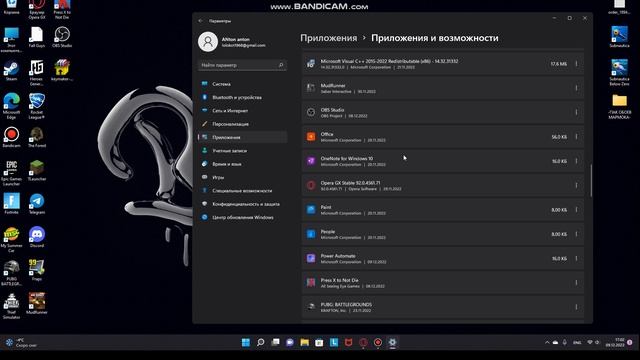This screenshot has width=640, height=360.
Task: Click the apps list vertical scrollbar
Action: (591, 180)
